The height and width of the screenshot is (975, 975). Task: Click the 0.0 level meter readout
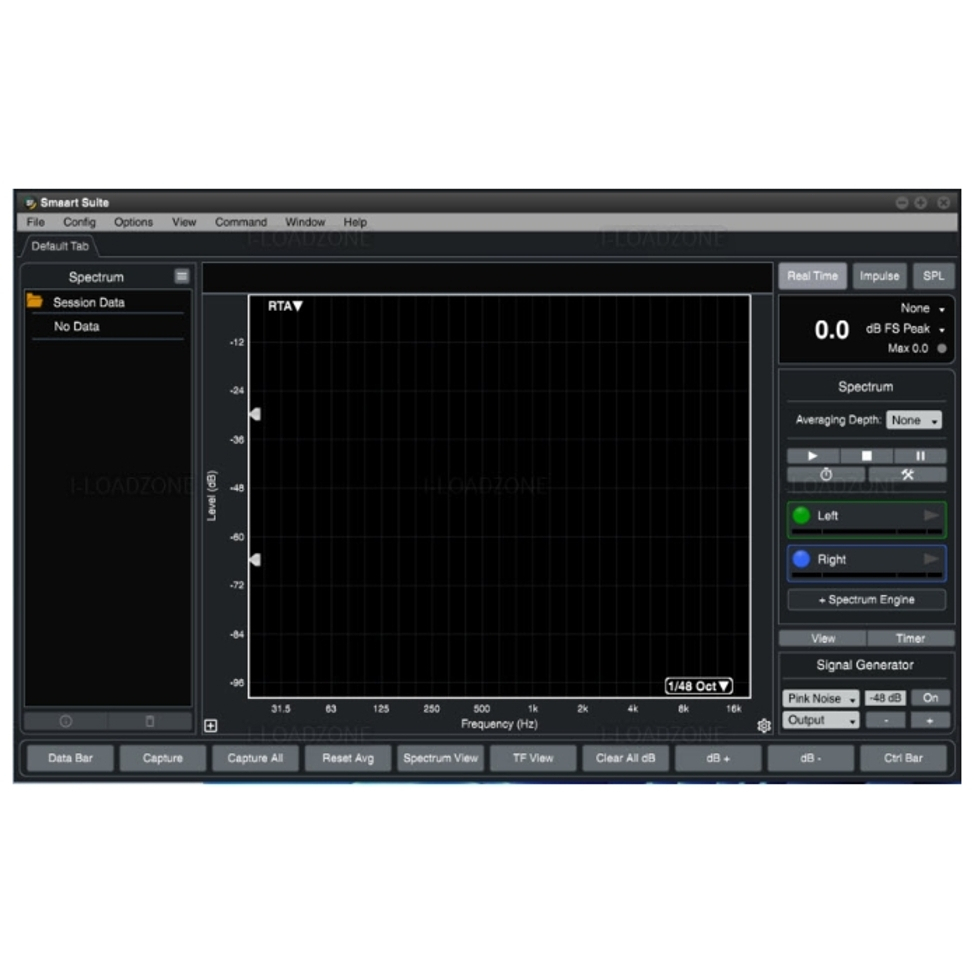tap(832, 330)
